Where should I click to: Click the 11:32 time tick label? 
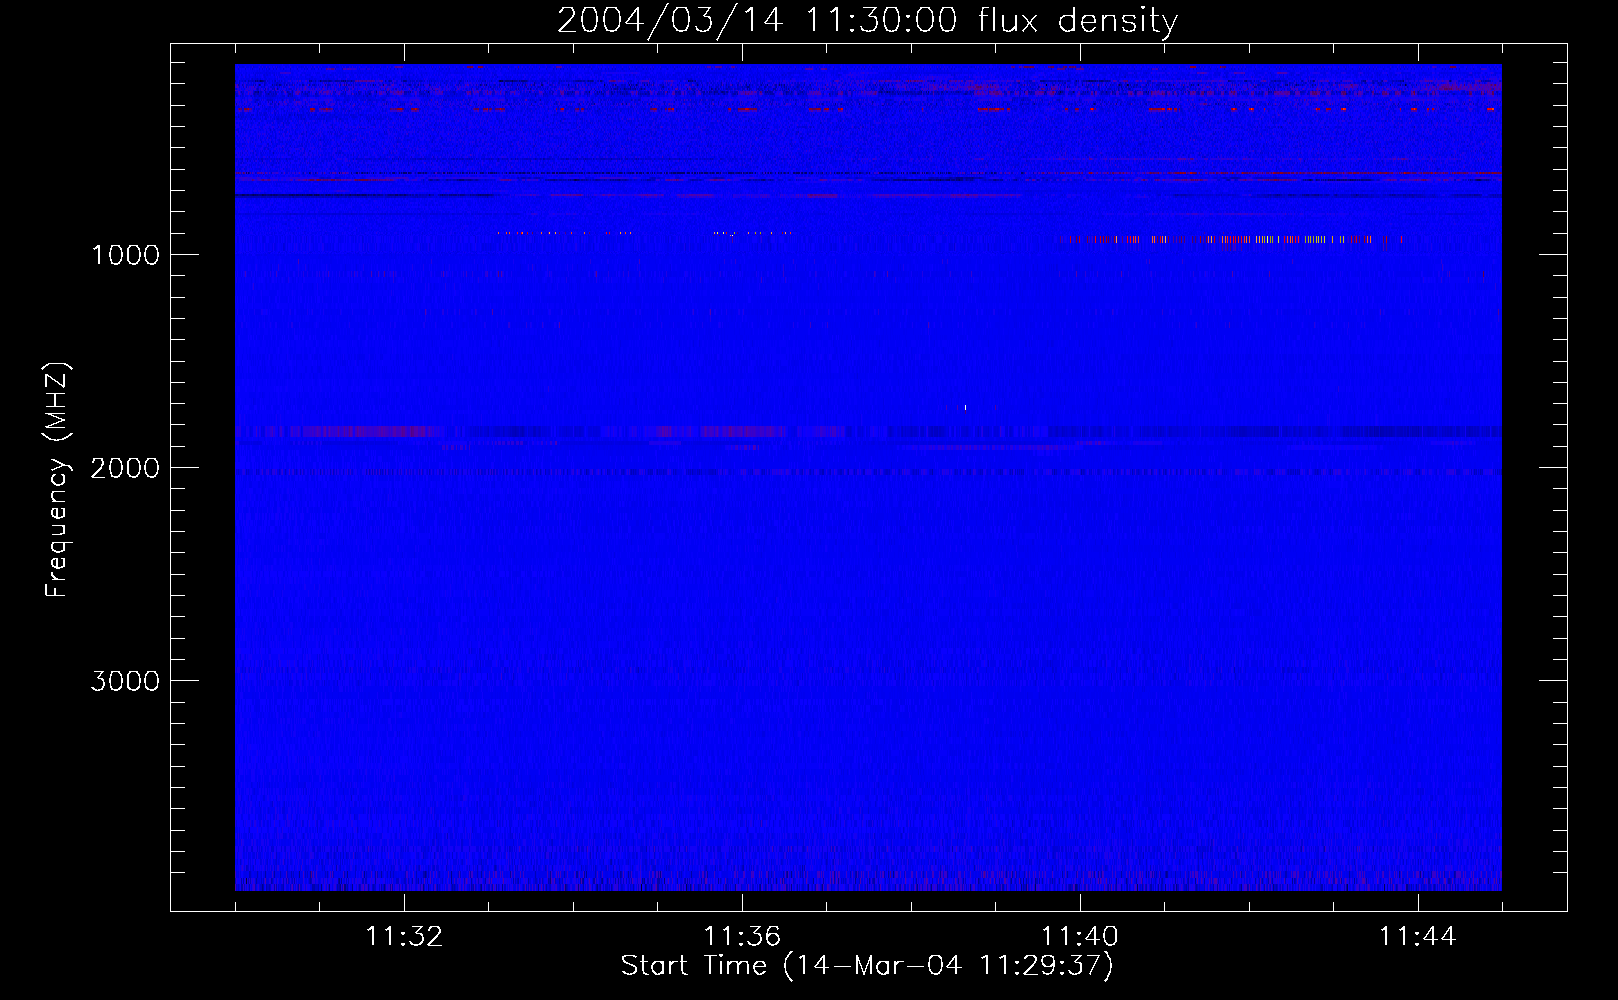(x=404, y=937)
